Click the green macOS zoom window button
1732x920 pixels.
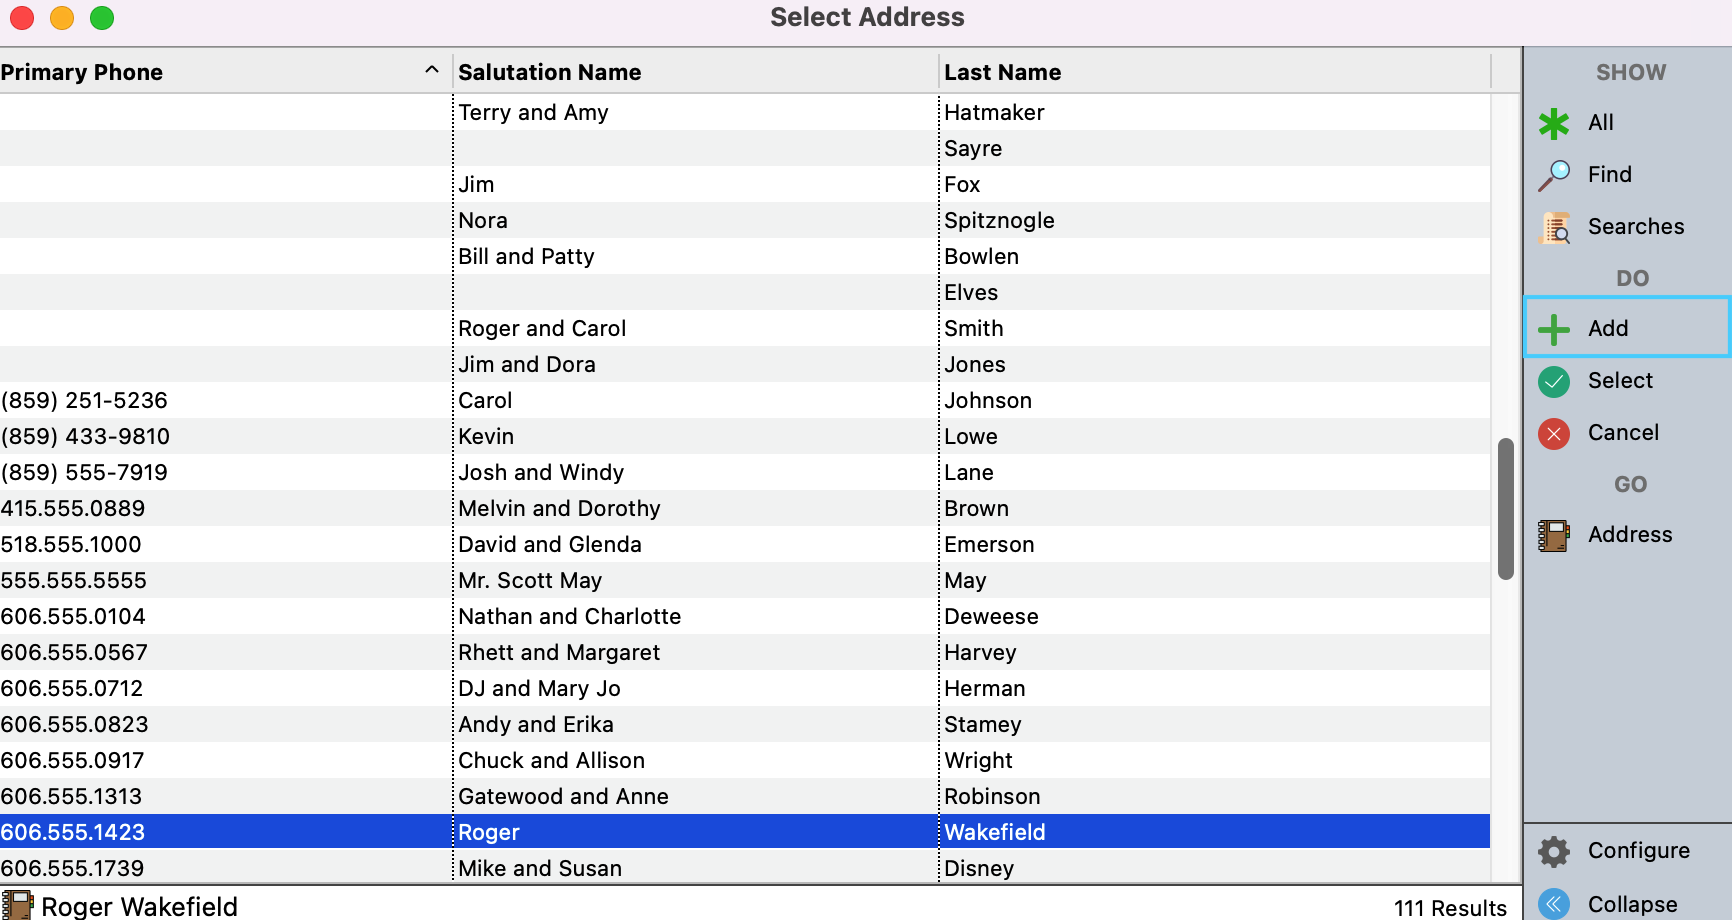(x=102, y=18)
